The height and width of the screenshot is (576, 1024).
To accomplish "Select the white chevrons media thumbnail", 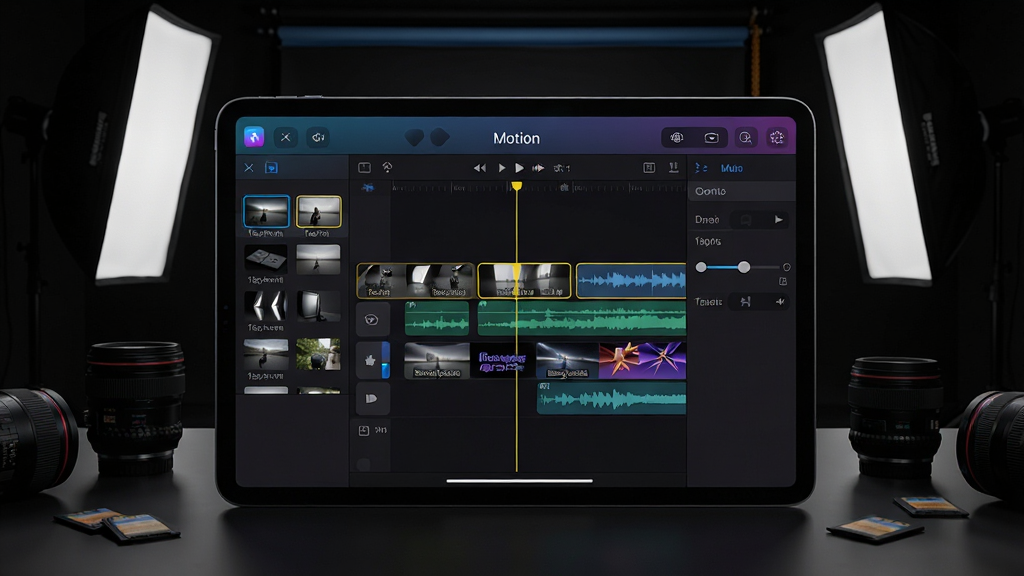I will [x=266, y=306].
